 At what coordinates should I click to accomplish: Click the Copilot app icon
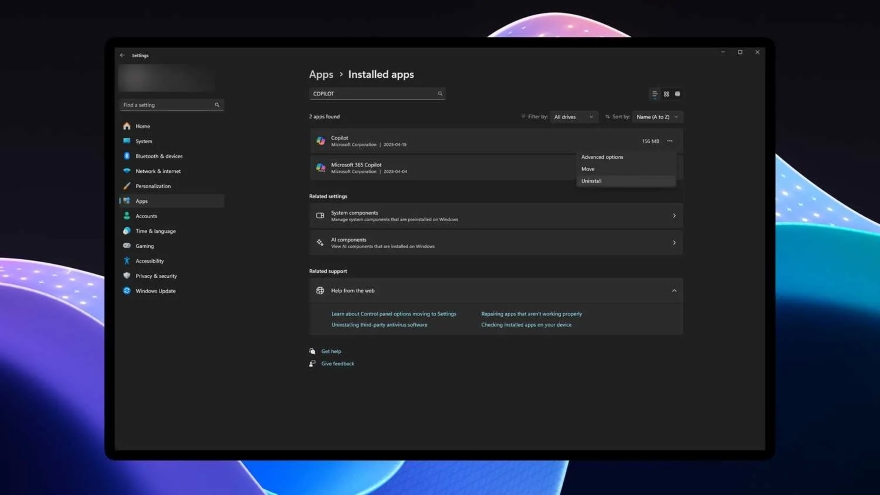click(320, 141)
